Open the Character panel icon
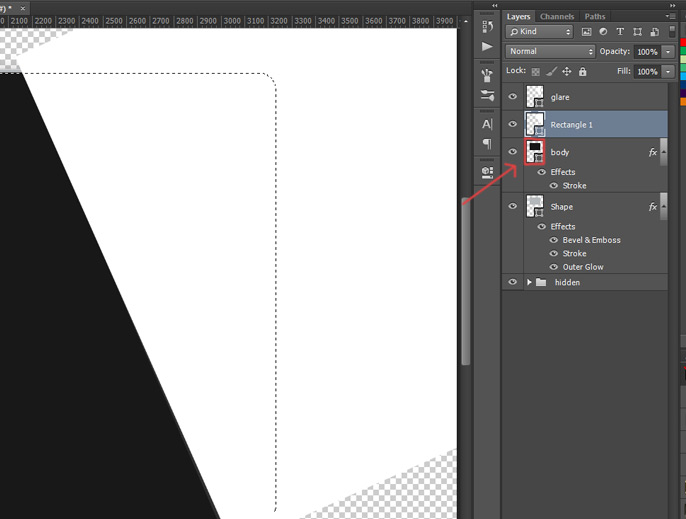This screenshot has width=686, height=519. point(487,124)
